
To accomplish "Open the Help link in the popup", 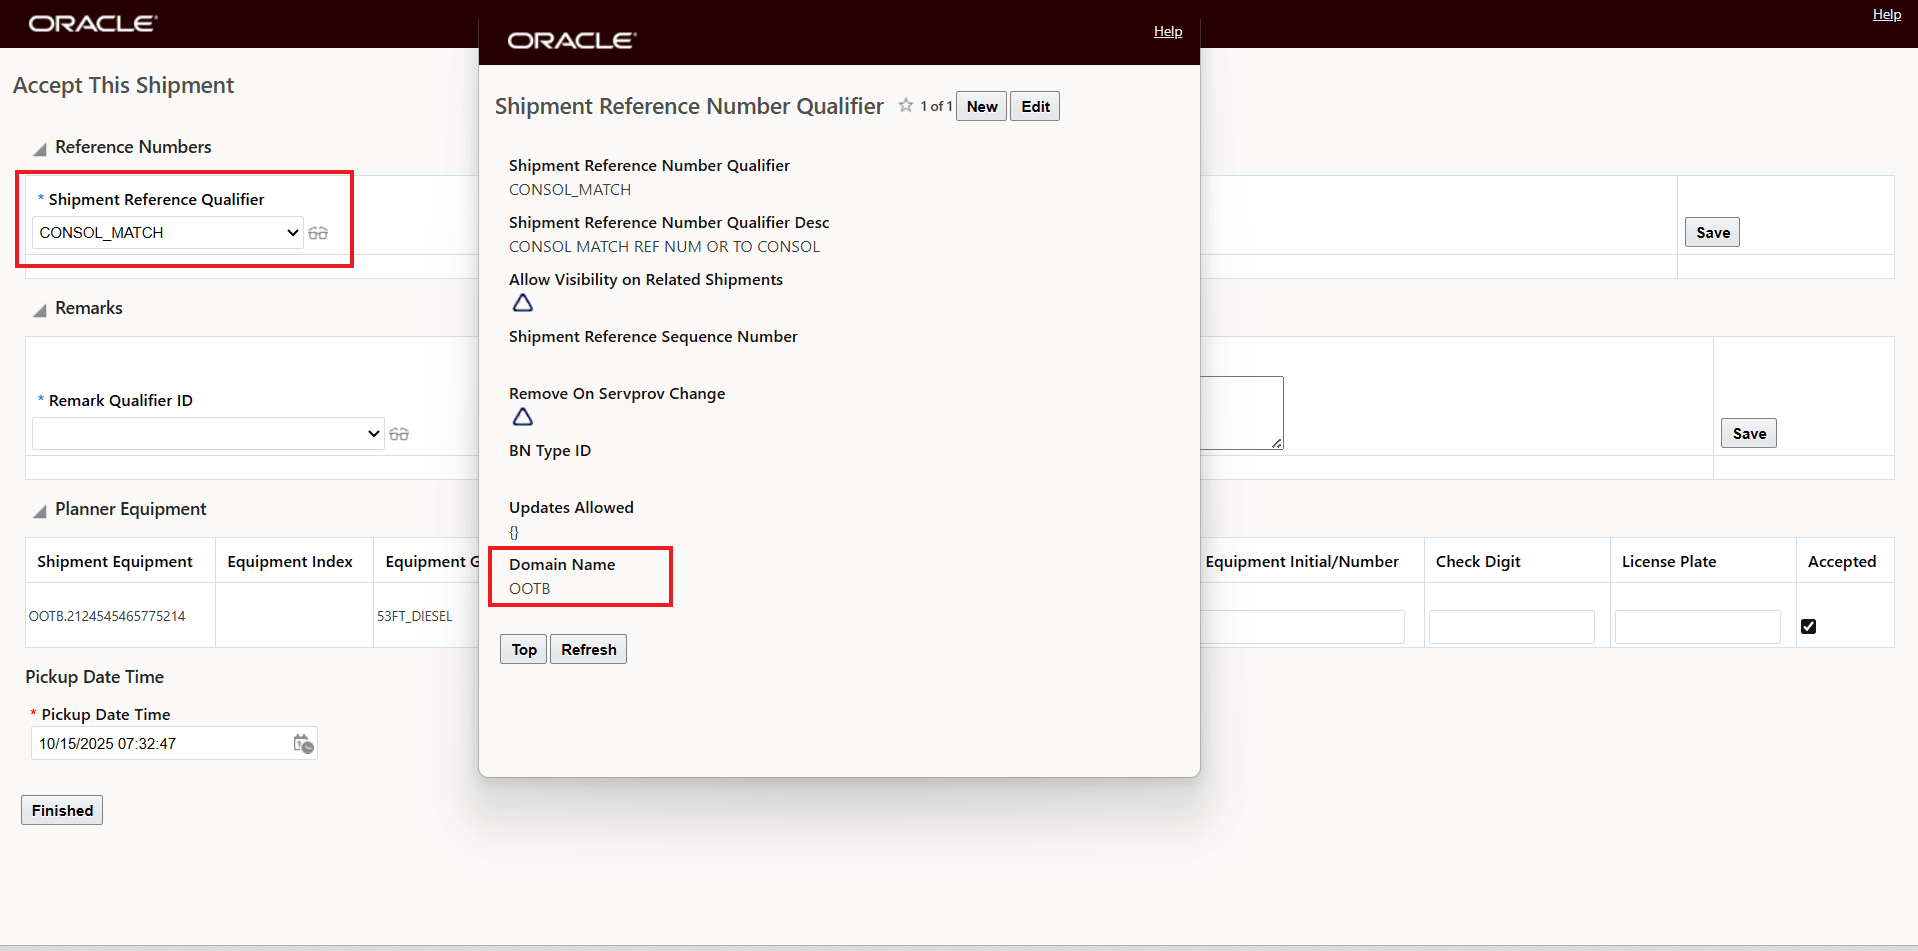I will pyautogui.click(x=1167, y=31).
